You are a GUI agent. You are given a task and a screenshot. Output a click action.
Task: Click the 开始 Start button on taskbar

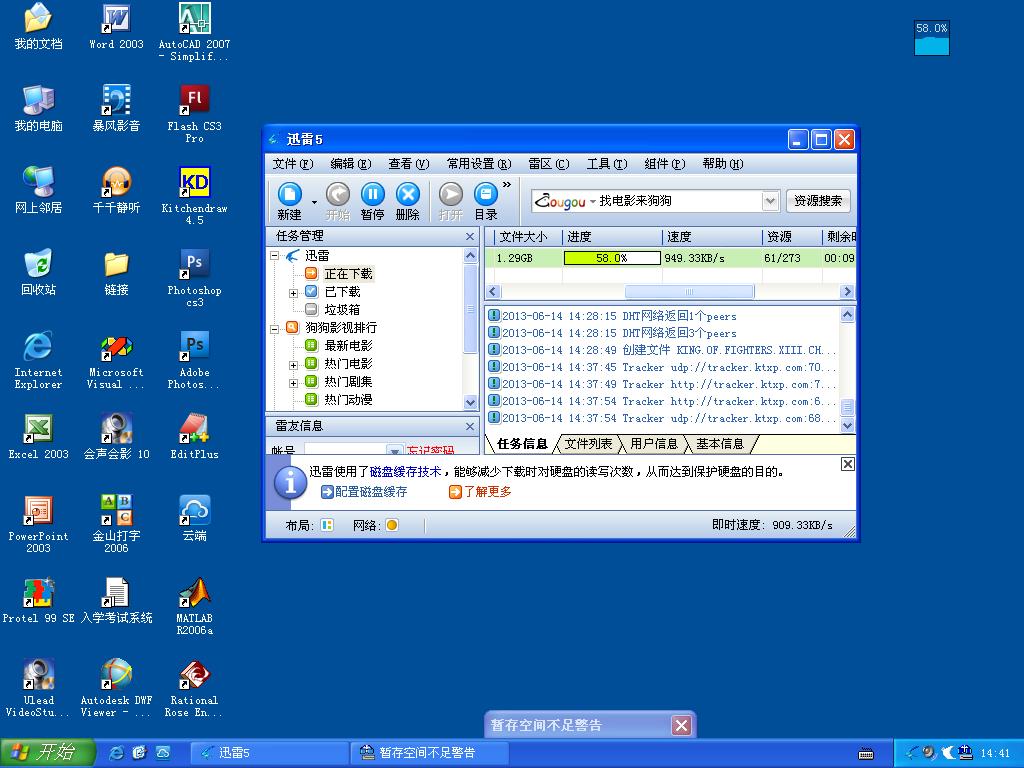point(48,753)
